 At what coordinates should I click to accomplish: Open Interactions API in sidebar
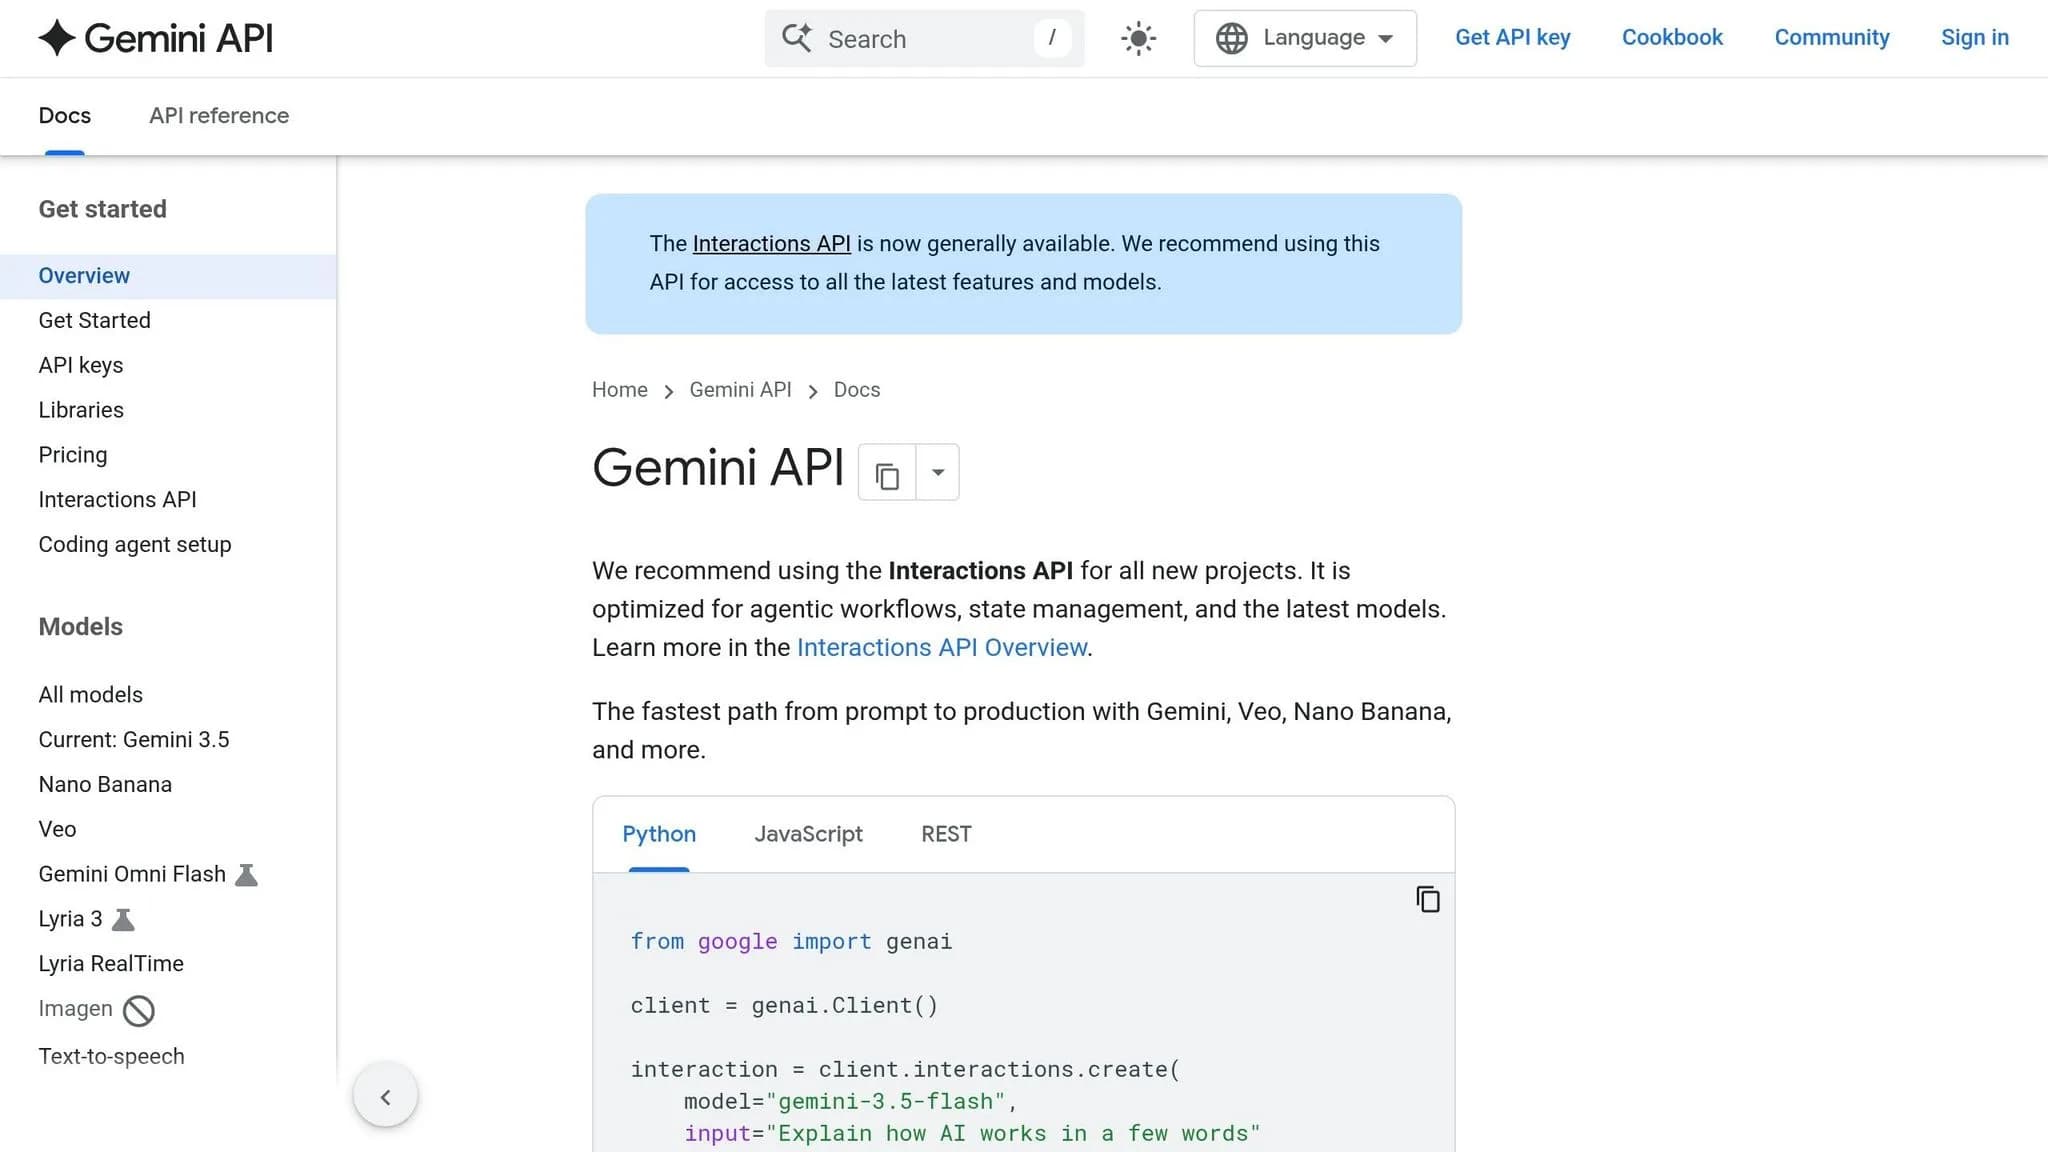pos(117,500)
